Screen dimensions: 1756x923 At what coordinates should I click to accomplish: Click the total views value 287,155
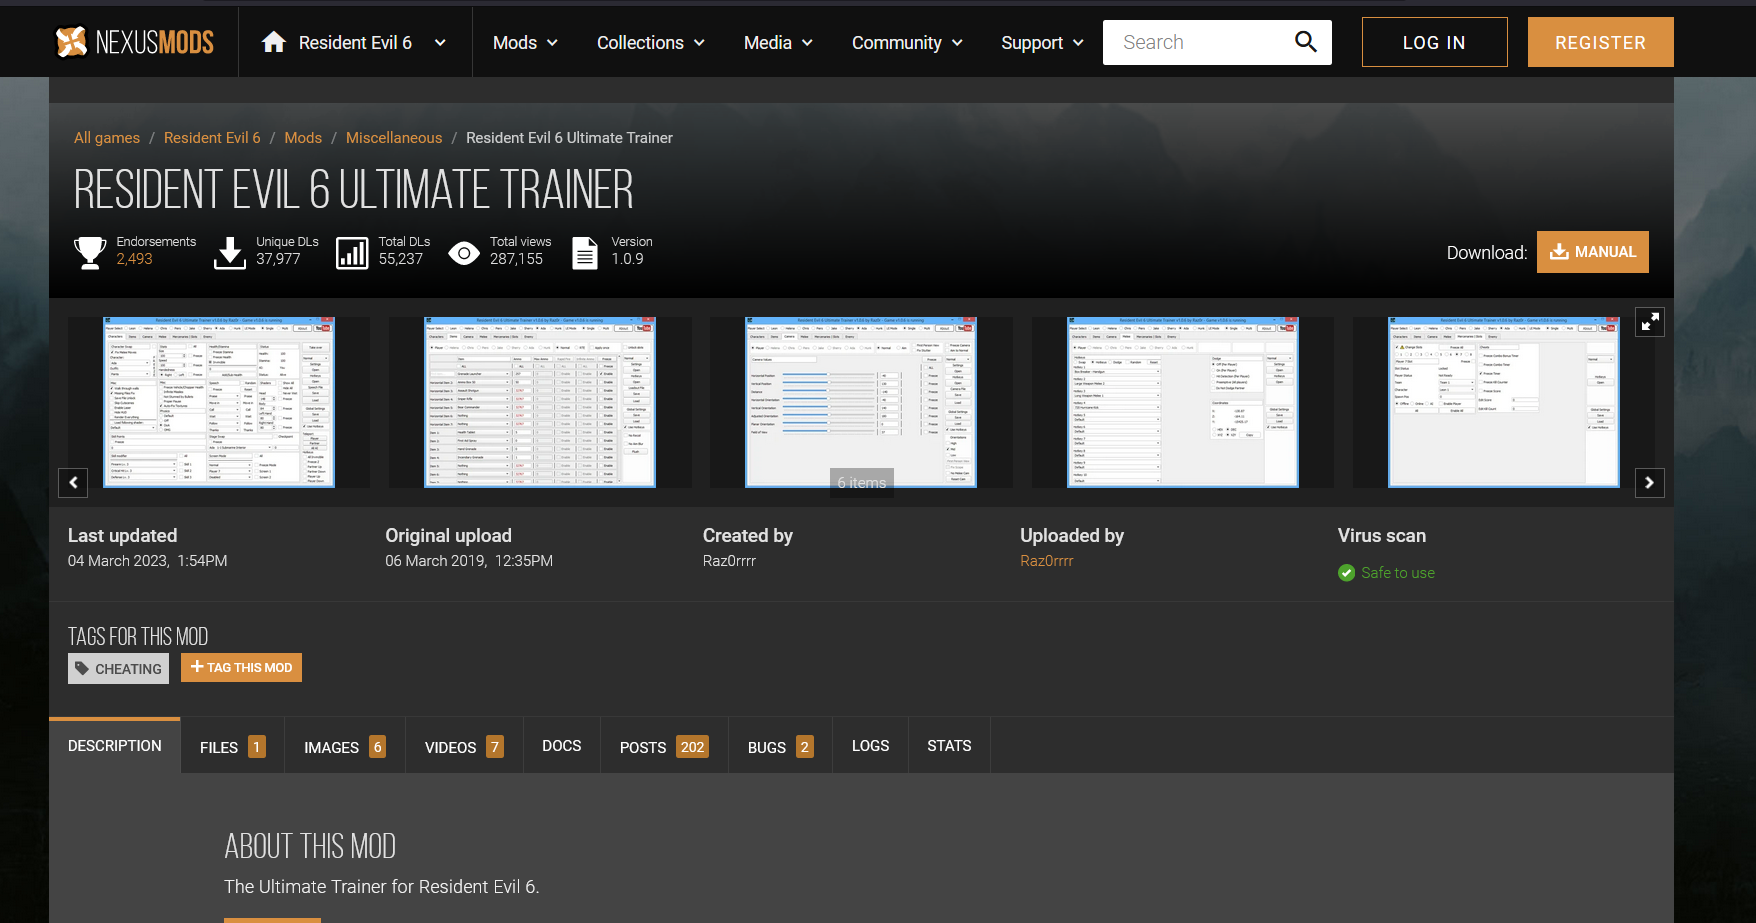pyautogui.click(x=516, y=259)
